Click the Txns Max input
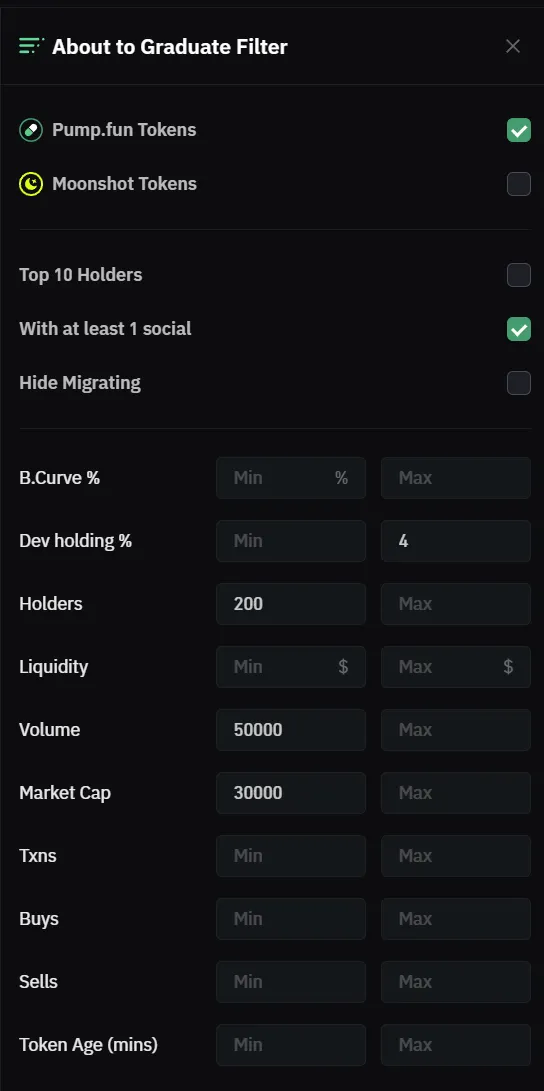544x1091 pixels. 456,856
